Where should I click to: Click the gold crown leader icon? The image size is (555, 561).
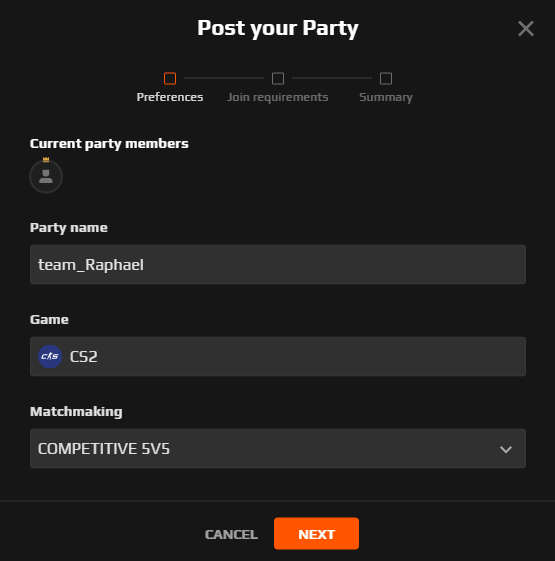[46, 160]
